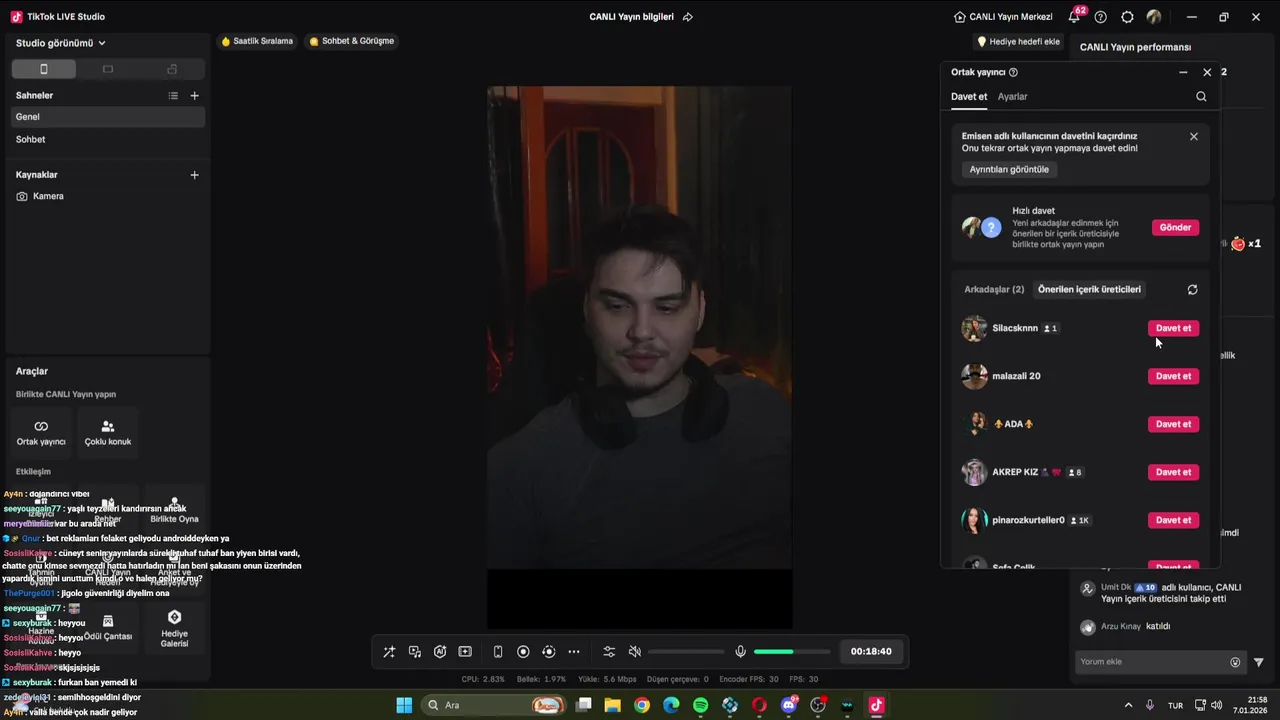Click the record circle button
1280x720 pixels.
click(x=523, y=652)
